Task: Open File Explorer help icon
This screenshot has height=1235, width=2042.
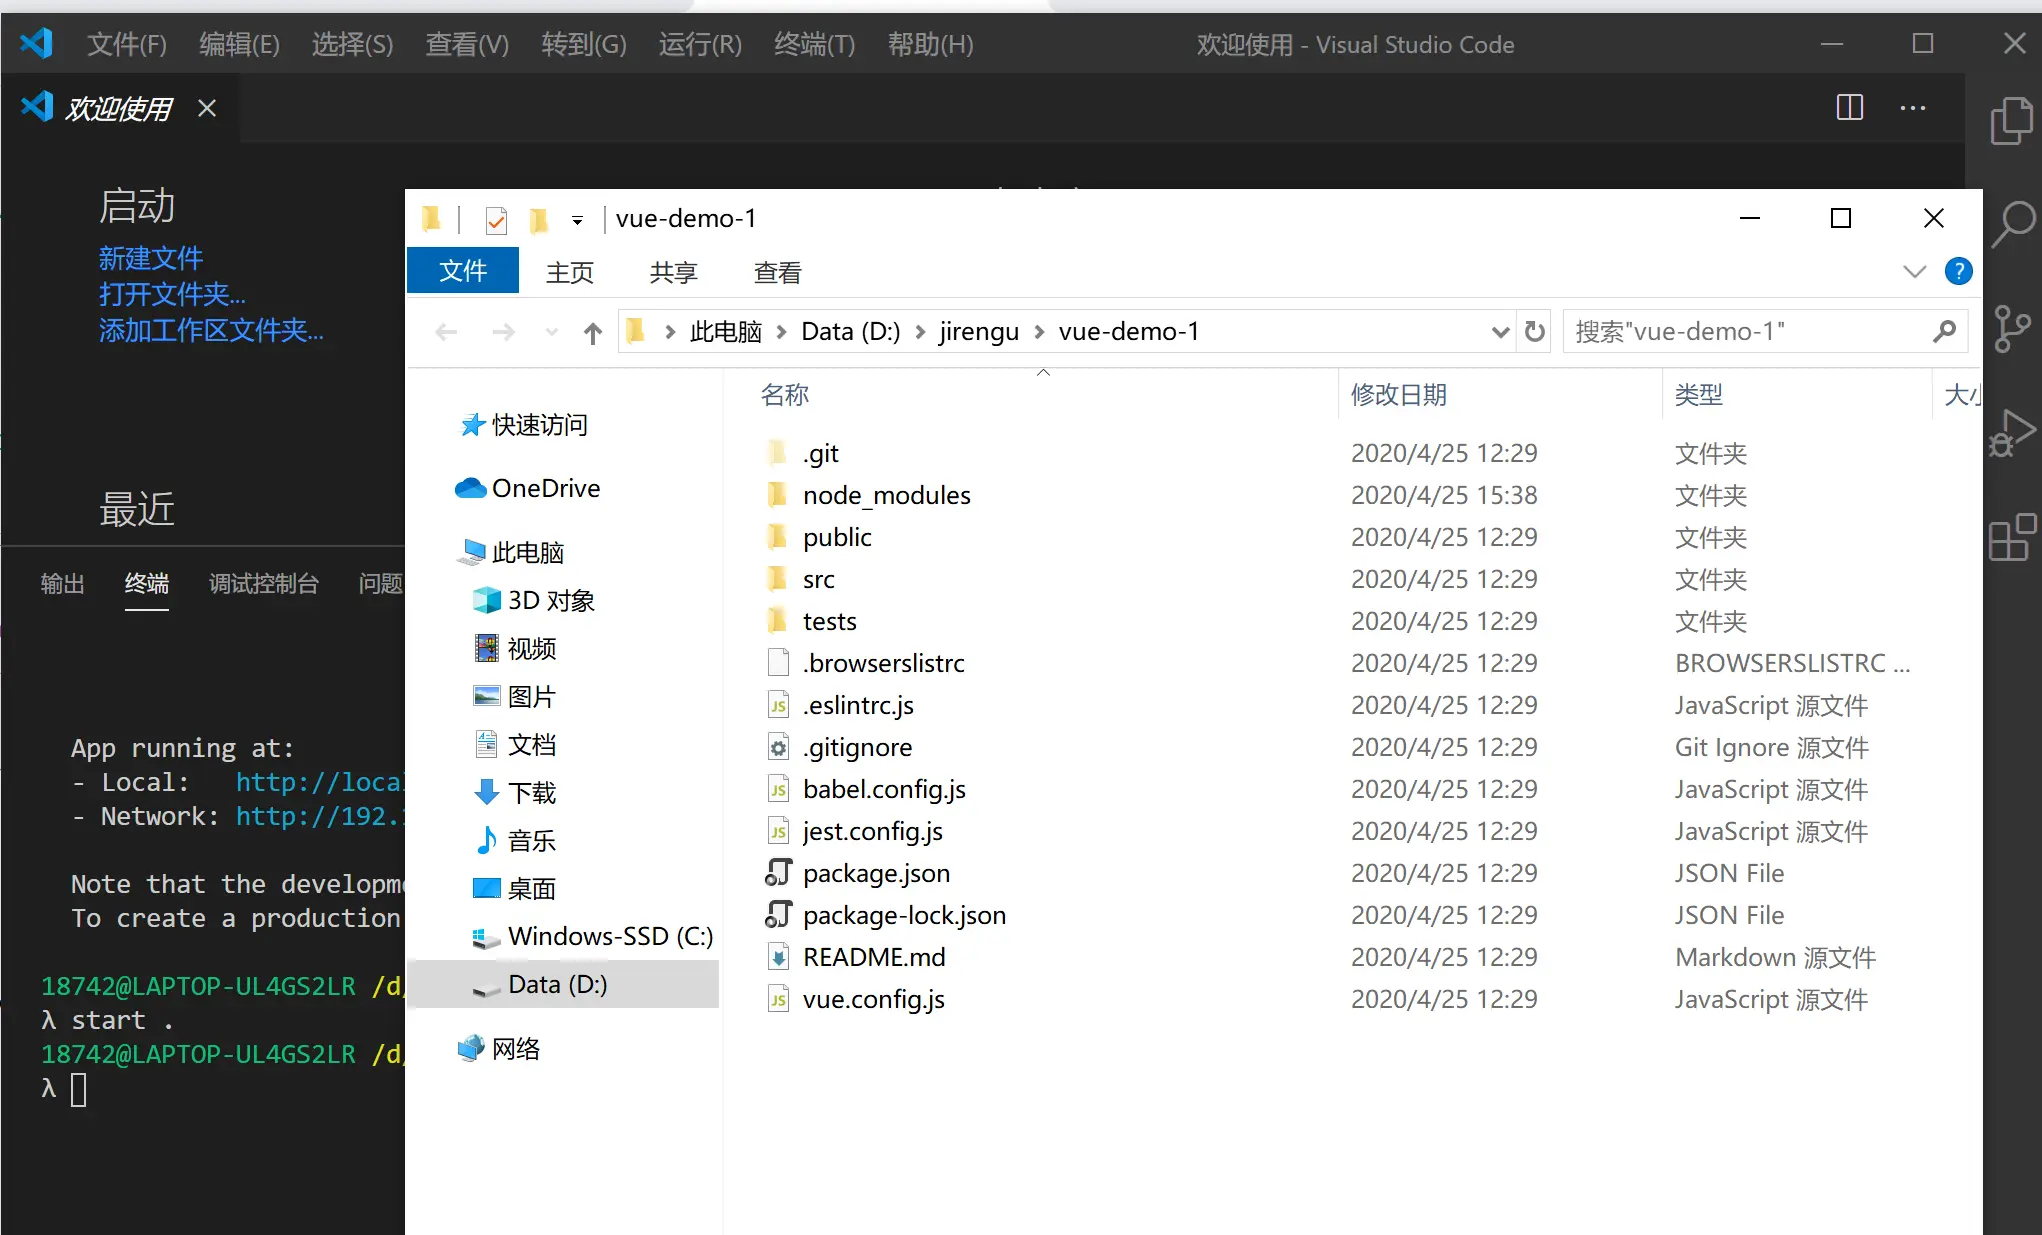Action: coord(1958,271)
